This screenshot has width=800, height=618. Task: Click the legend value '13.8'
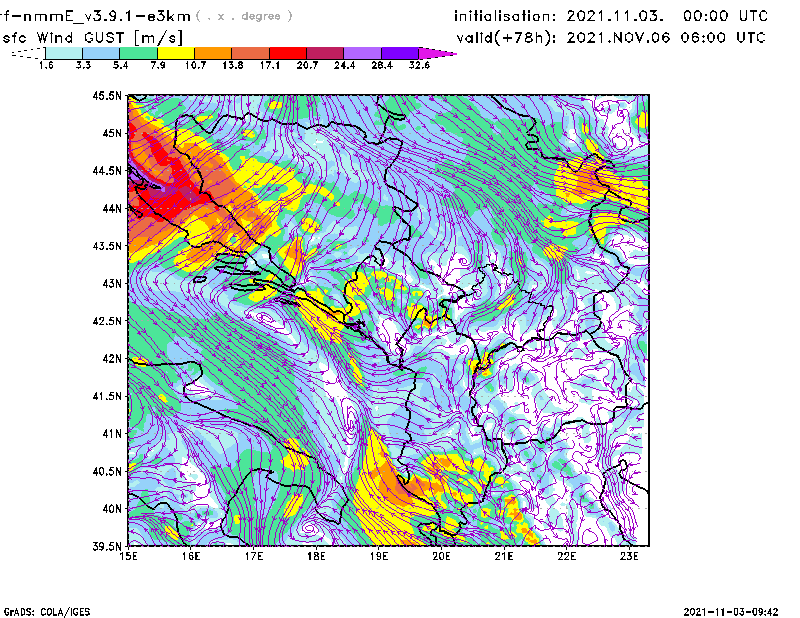[x=233, y=65]
